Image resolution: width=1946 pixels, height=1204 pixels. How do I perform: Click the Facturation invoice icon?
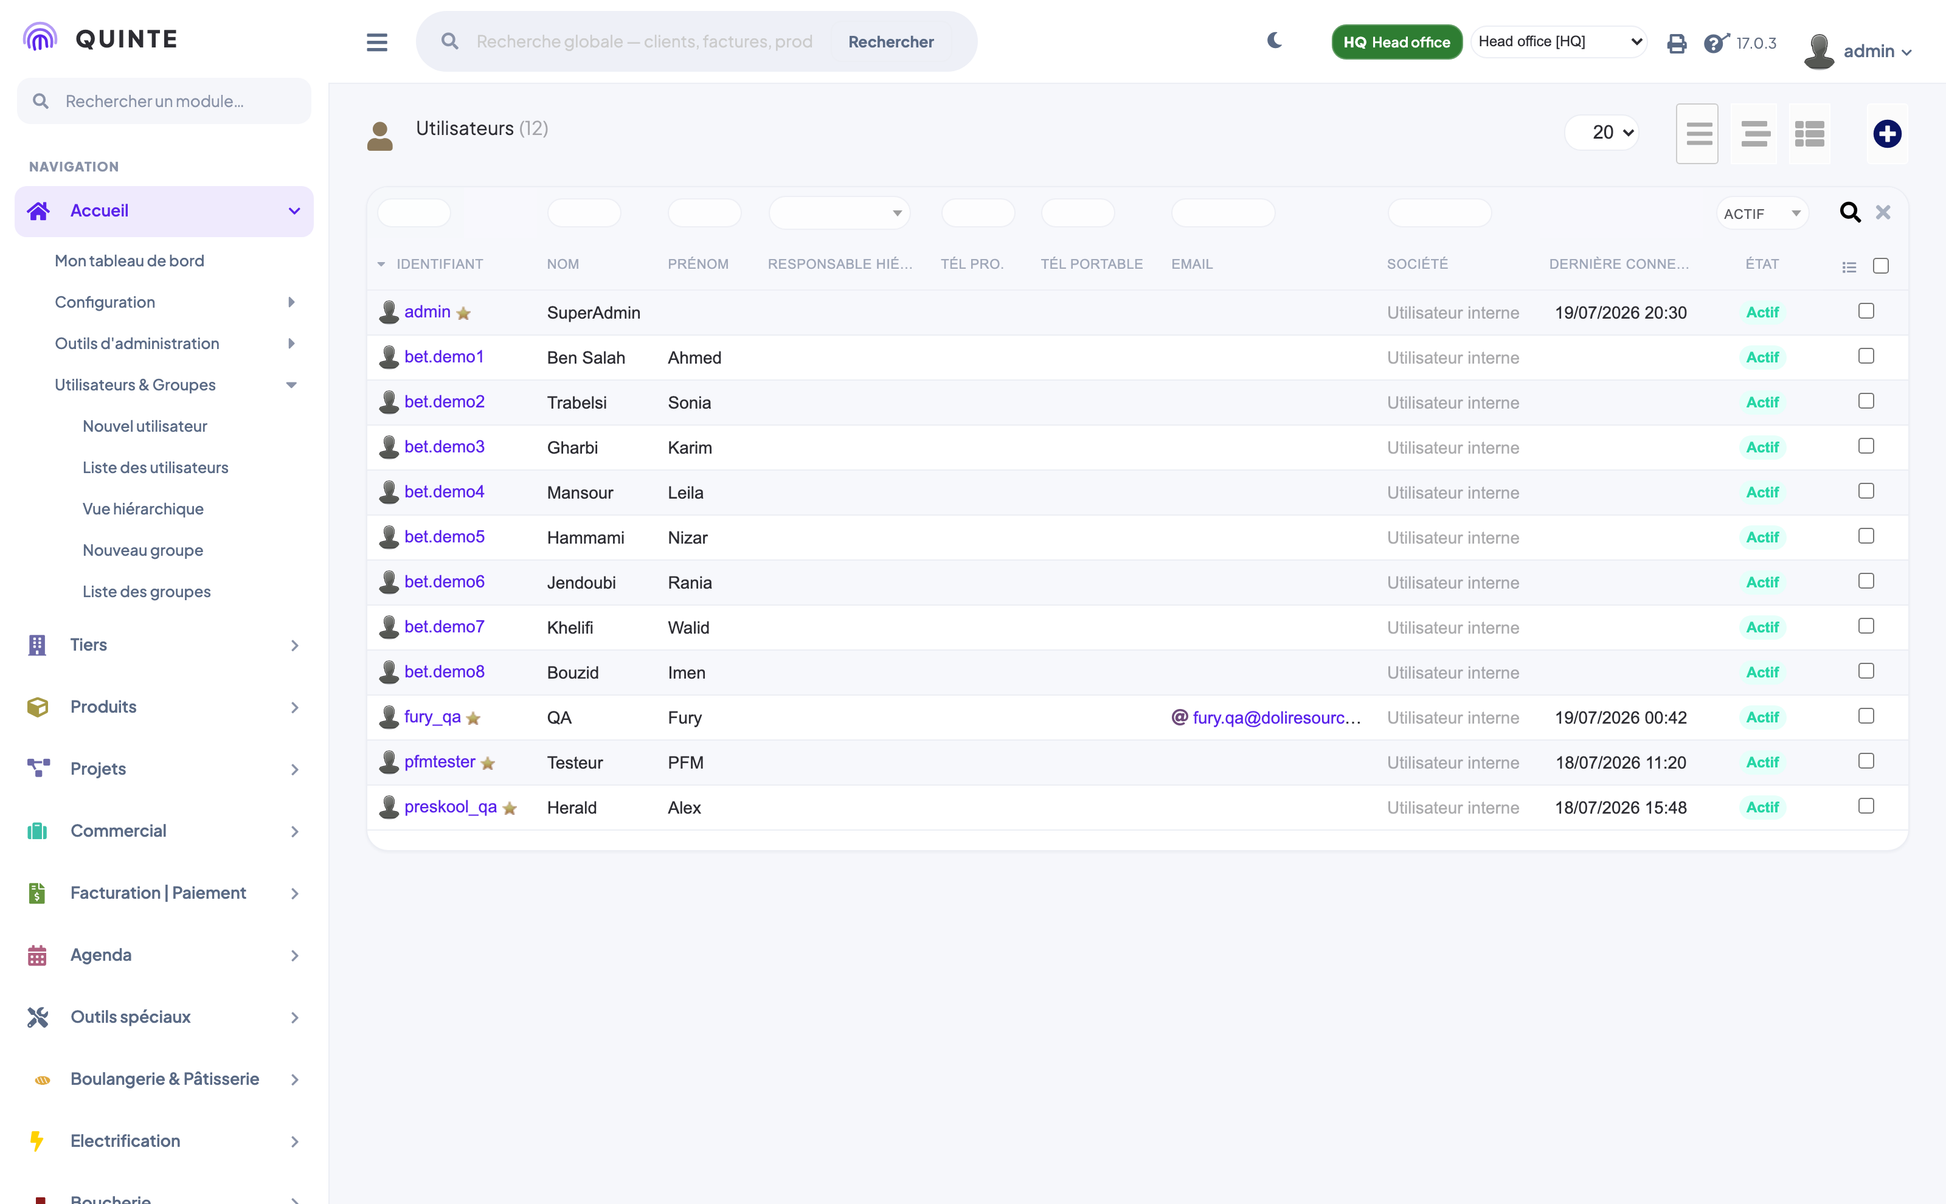tap(37, 893)
